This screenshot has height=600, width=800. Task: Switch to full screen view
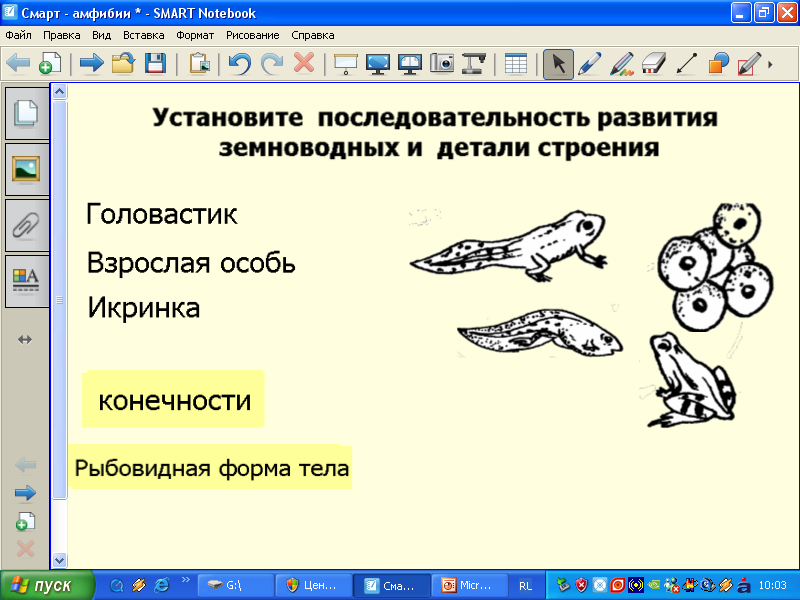tap(378, 64)
